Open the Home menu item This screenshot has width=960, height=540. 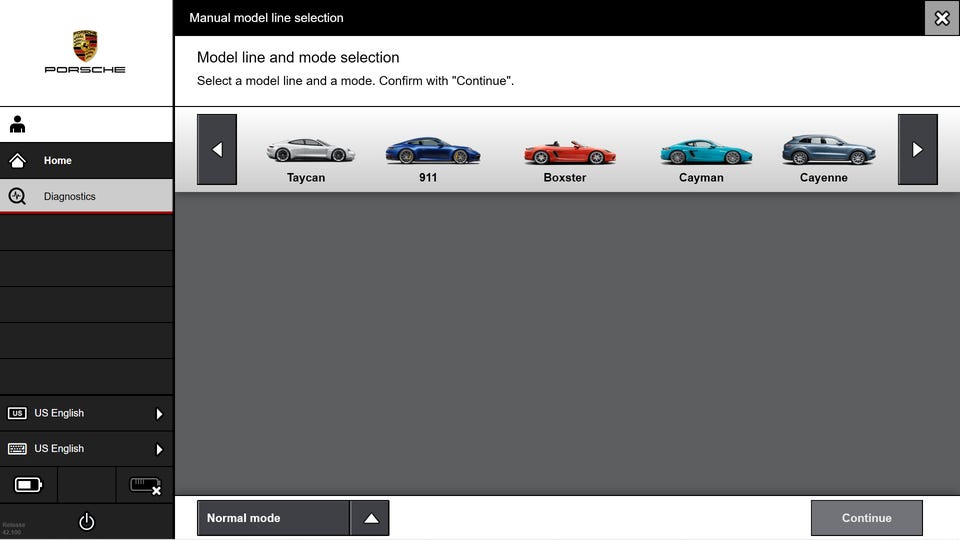86,160
